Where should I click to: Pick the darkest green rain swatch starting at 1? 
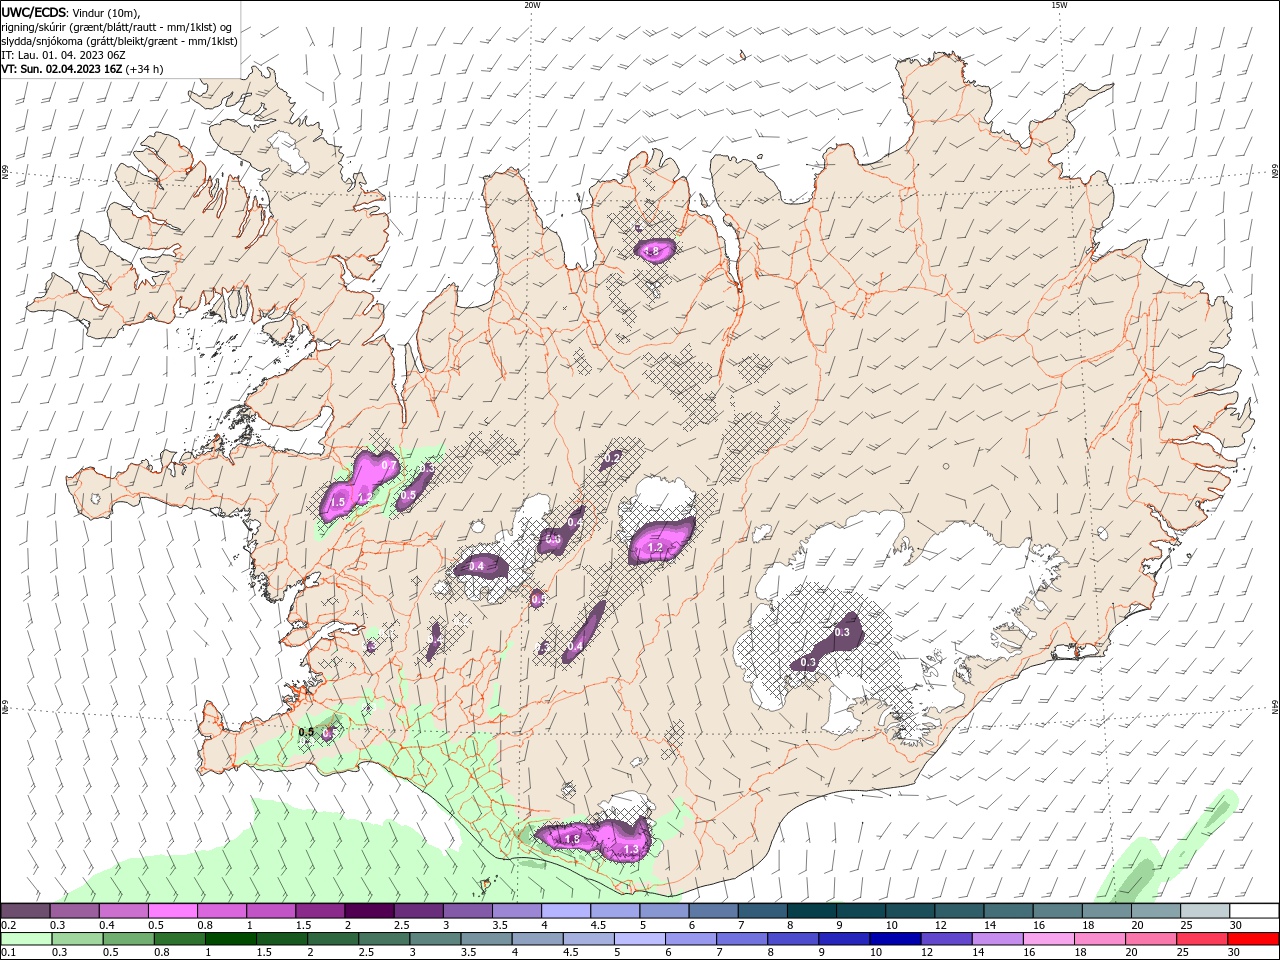point(230,939)
